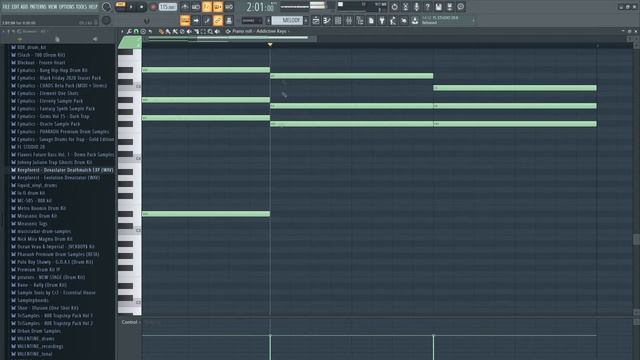
Task: Open the TOOLS menu
Action: 81,7
